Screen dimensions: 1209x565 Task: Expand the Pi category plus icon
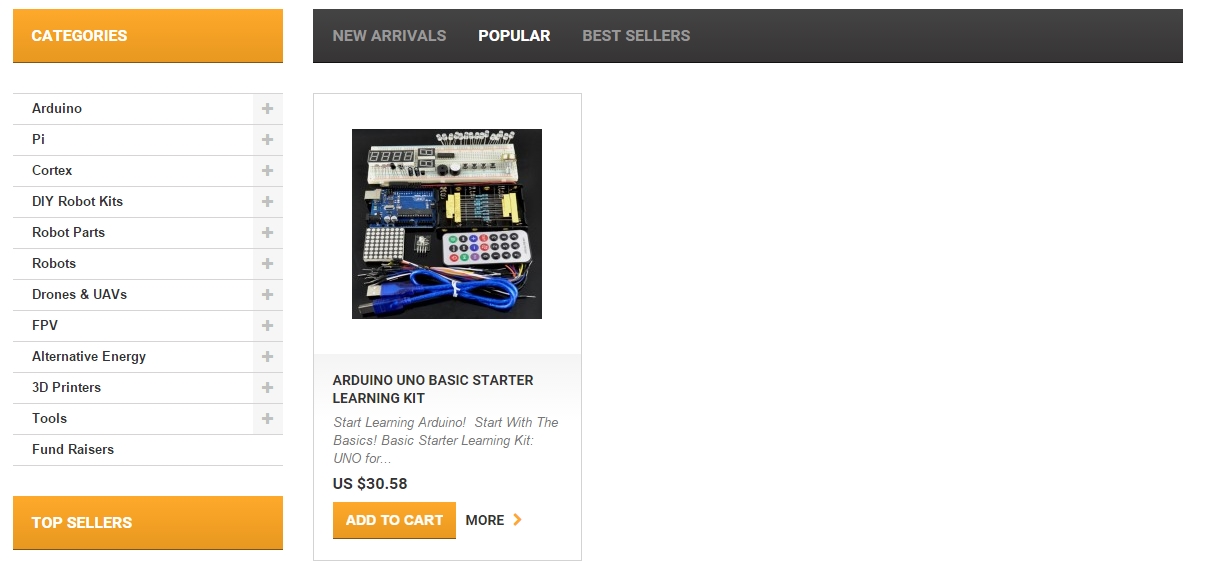(x=267, y=139)
